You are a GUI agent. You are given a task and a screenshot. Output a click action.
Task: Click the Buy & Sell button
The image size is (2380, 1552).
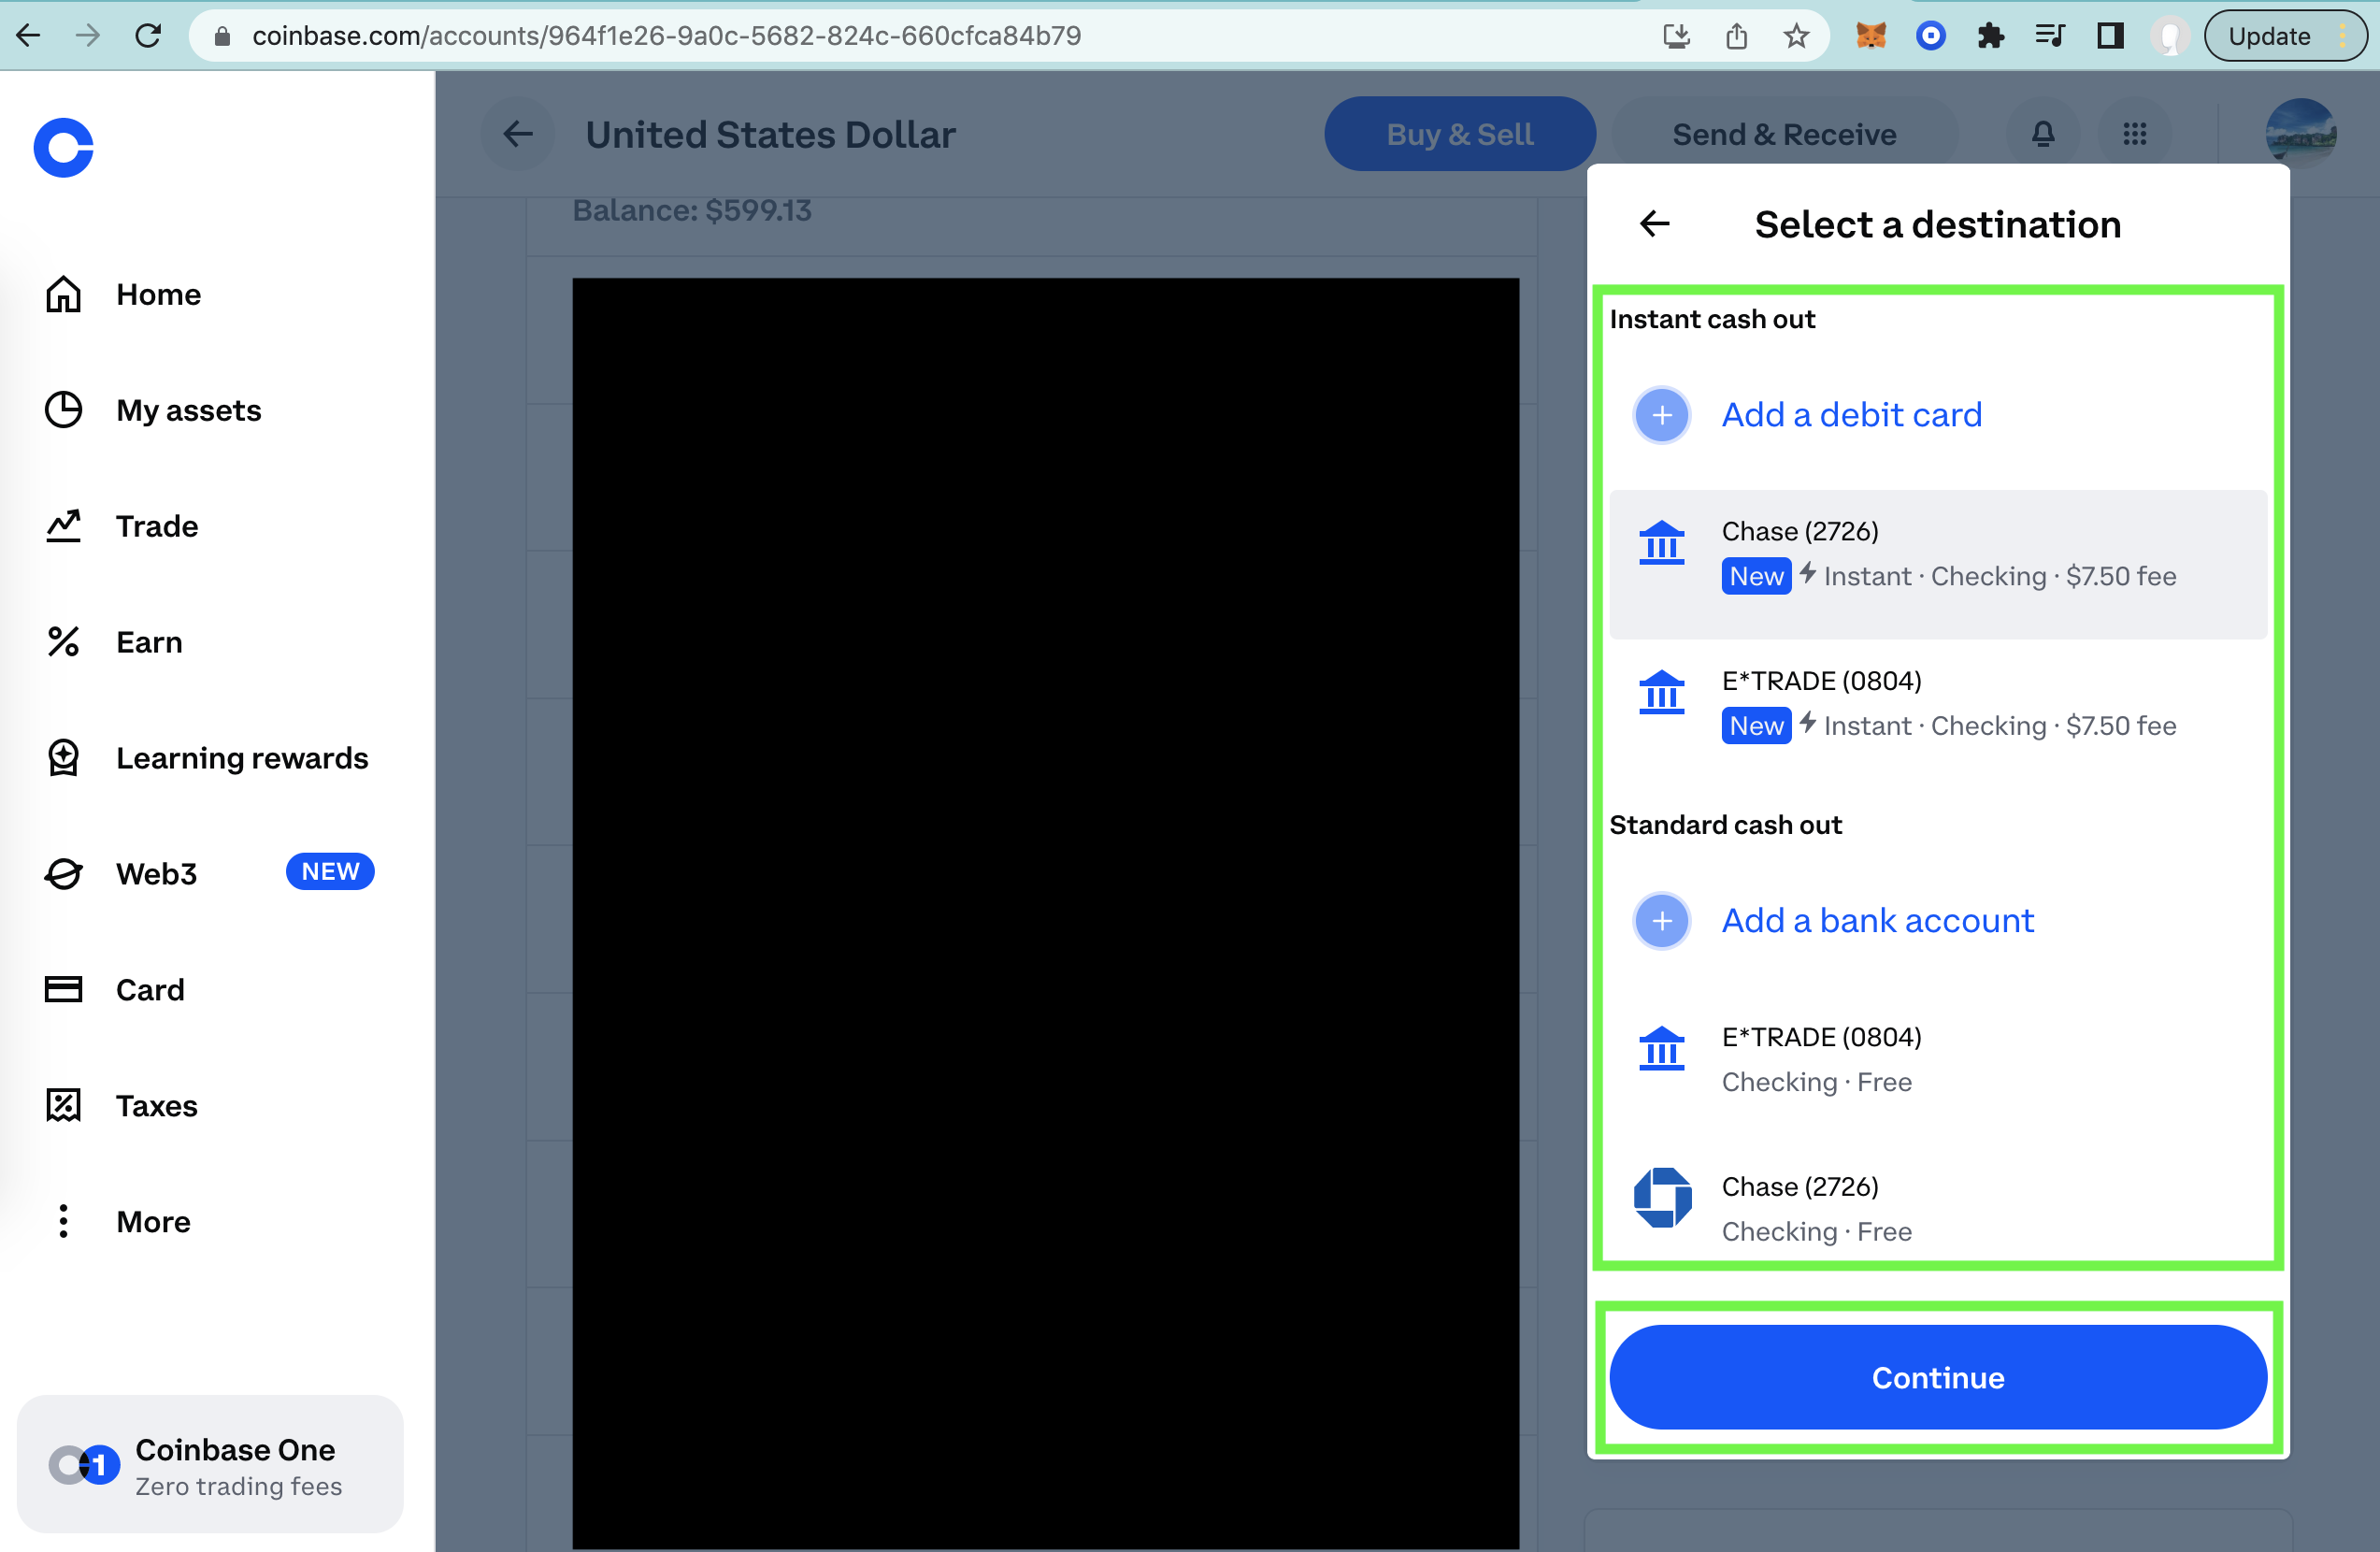[x=1460, y=134]
